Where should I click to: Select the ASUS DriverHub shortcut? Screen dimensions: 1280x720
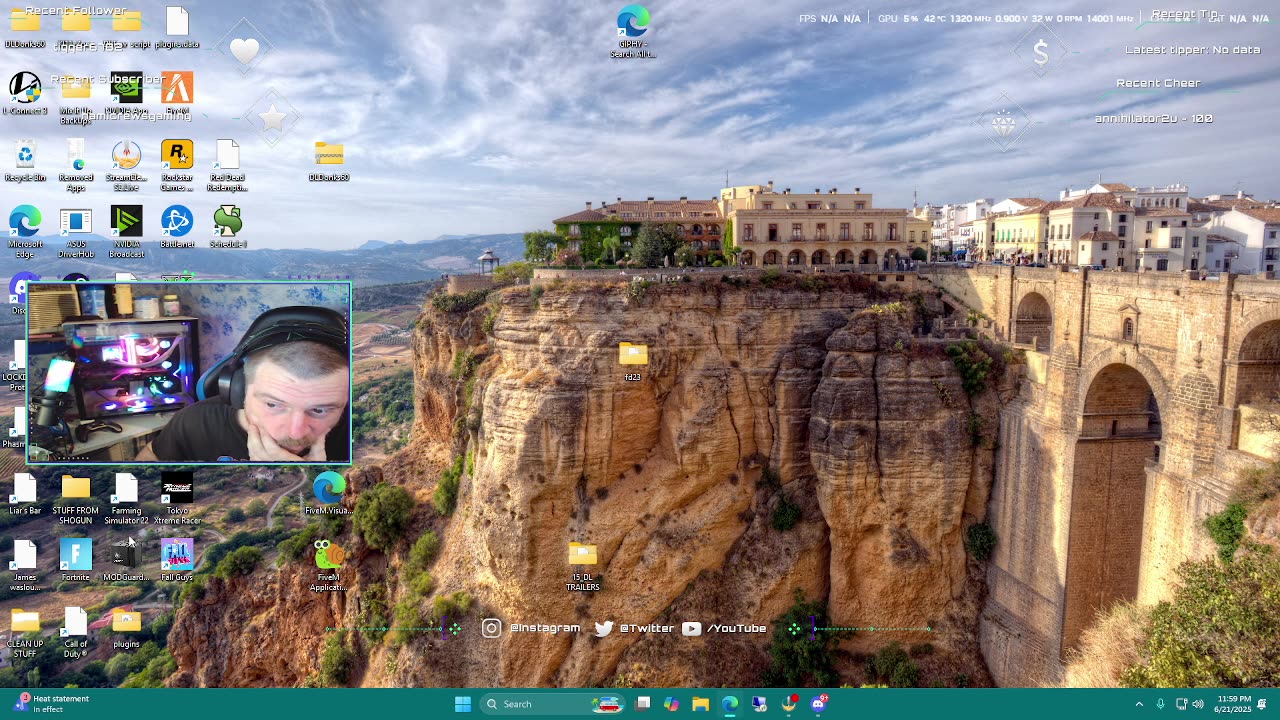(x=76, y=232)
